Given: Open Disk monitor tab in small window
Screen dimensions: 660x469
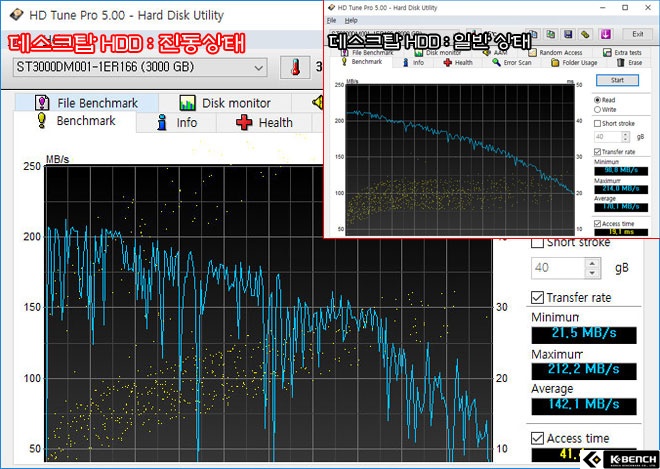Looking at the screenshot, I should click(438, 52).
